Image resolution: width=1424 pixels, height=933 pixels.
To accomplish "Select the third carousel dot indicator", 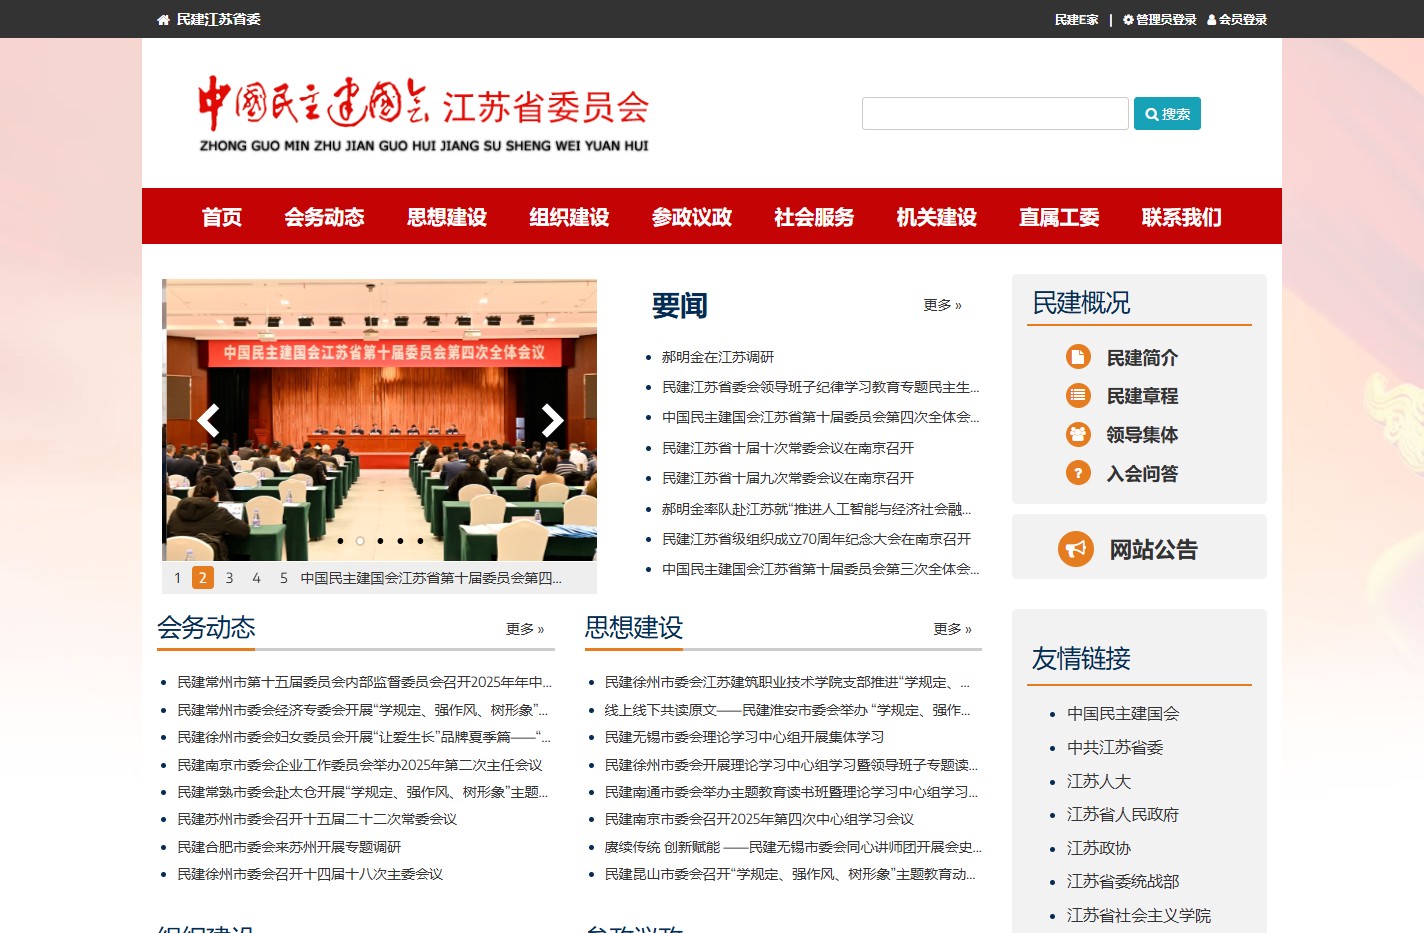I will click(x=380, y=541).
